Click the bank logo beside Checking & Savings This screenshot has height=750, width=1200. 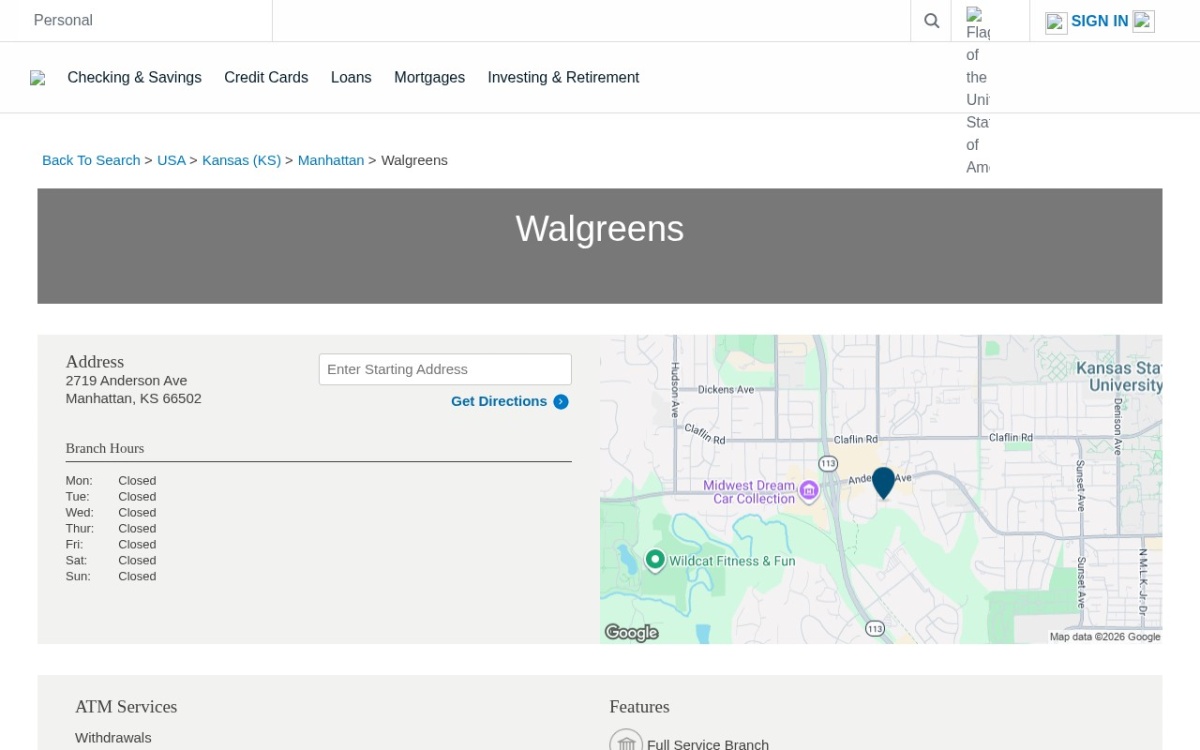[38, 78]
